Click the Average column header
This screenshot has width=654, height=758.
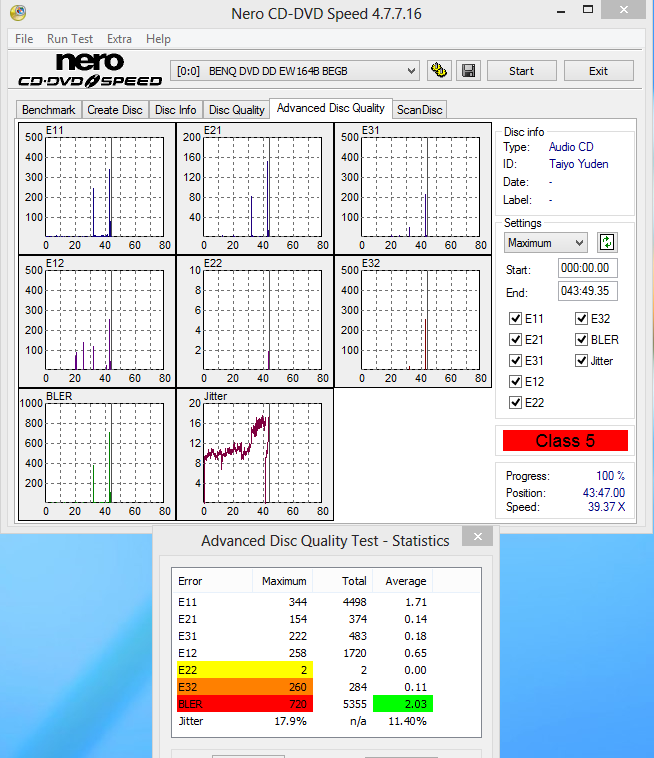[x=403, y=581]
